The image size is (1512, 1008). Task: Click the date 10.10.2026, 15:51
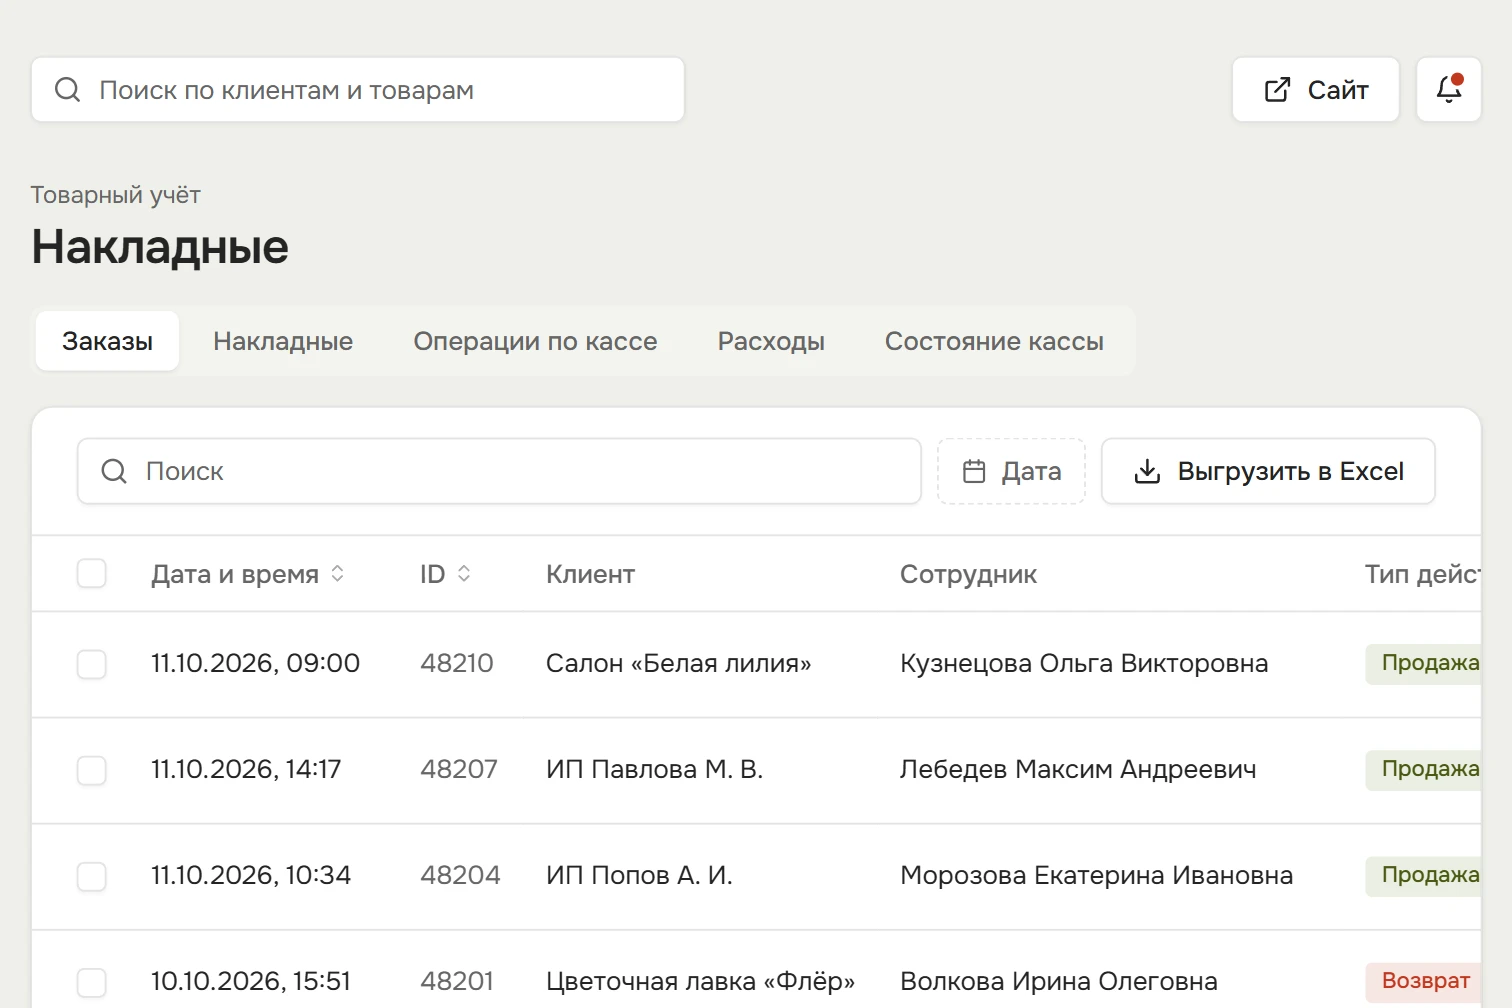point(251,982)
